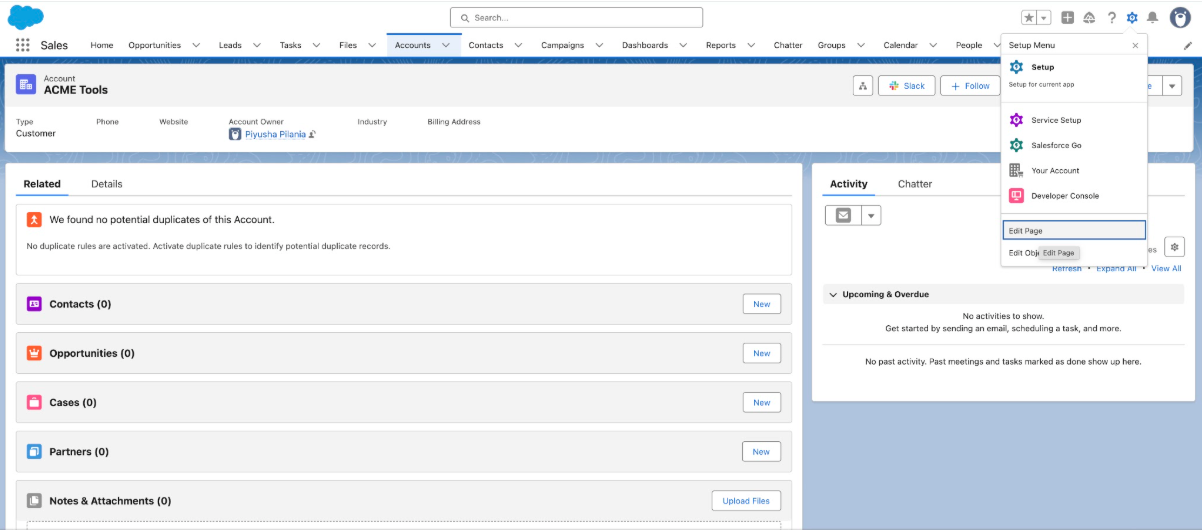This screenshot has width=1202, height=530.
Task: Click the pencil icon to edit navigation
Action: (x=1187, y=45)
